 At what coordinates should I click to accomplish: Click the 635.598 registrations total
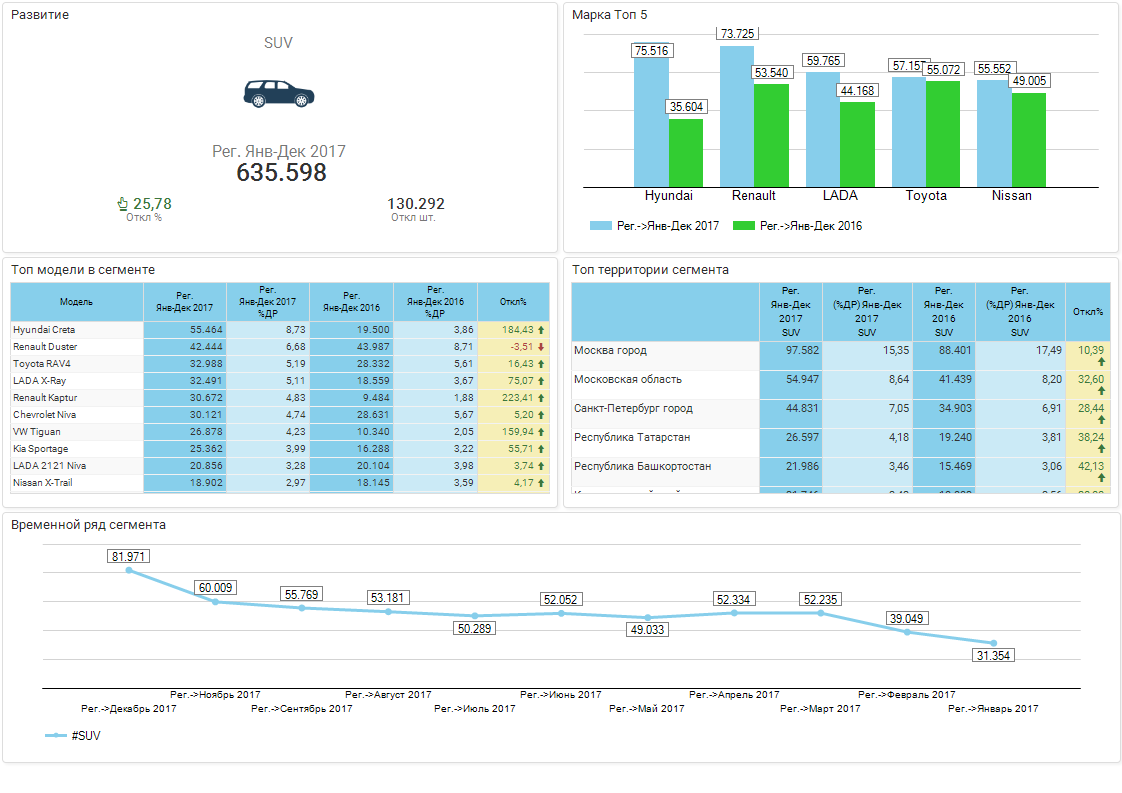[281, 173]
